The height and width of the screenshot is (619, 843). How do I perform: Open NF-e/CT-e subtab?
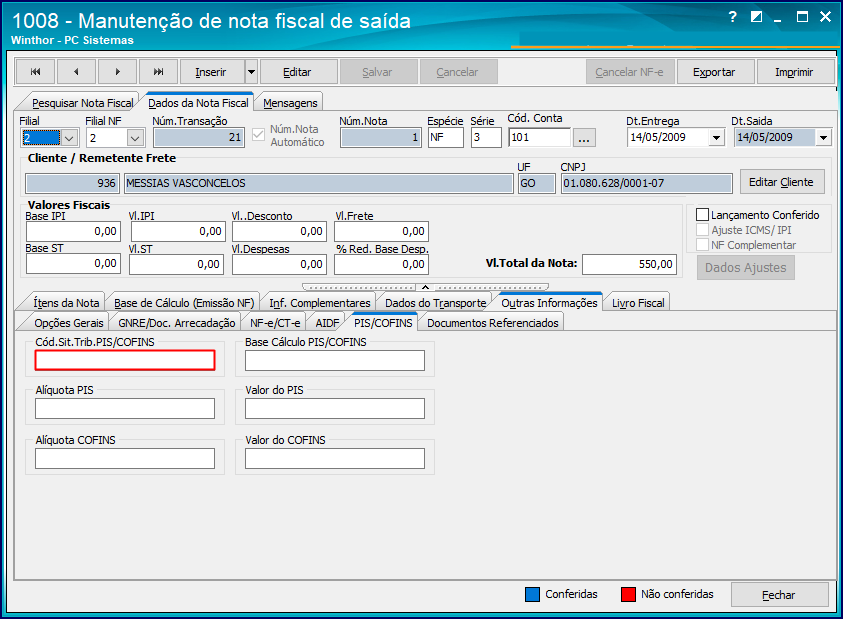tap(275, 323)
